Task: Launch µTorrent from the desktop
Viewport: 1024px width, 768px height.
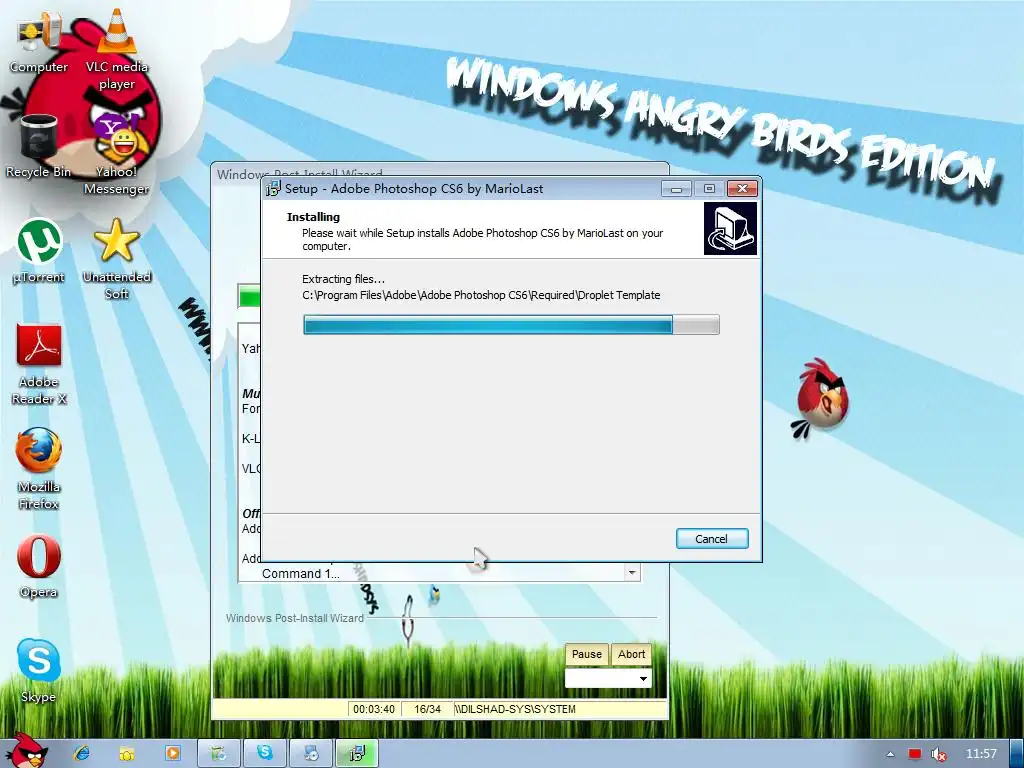Action: point(39,251)
